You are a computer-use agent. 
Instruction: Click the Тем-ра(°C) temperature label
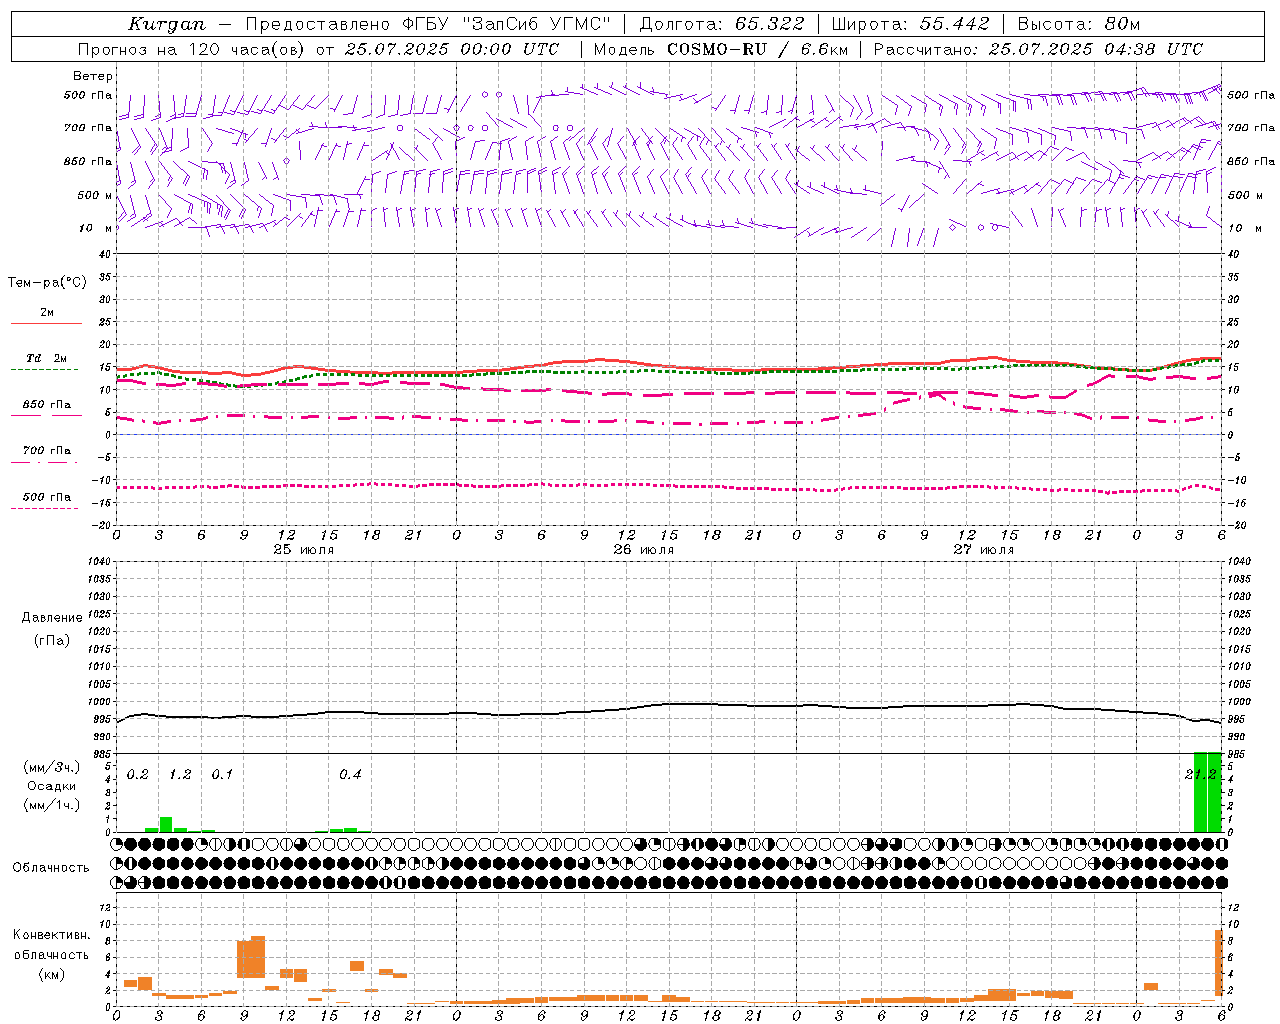click(x=47, y=283)
